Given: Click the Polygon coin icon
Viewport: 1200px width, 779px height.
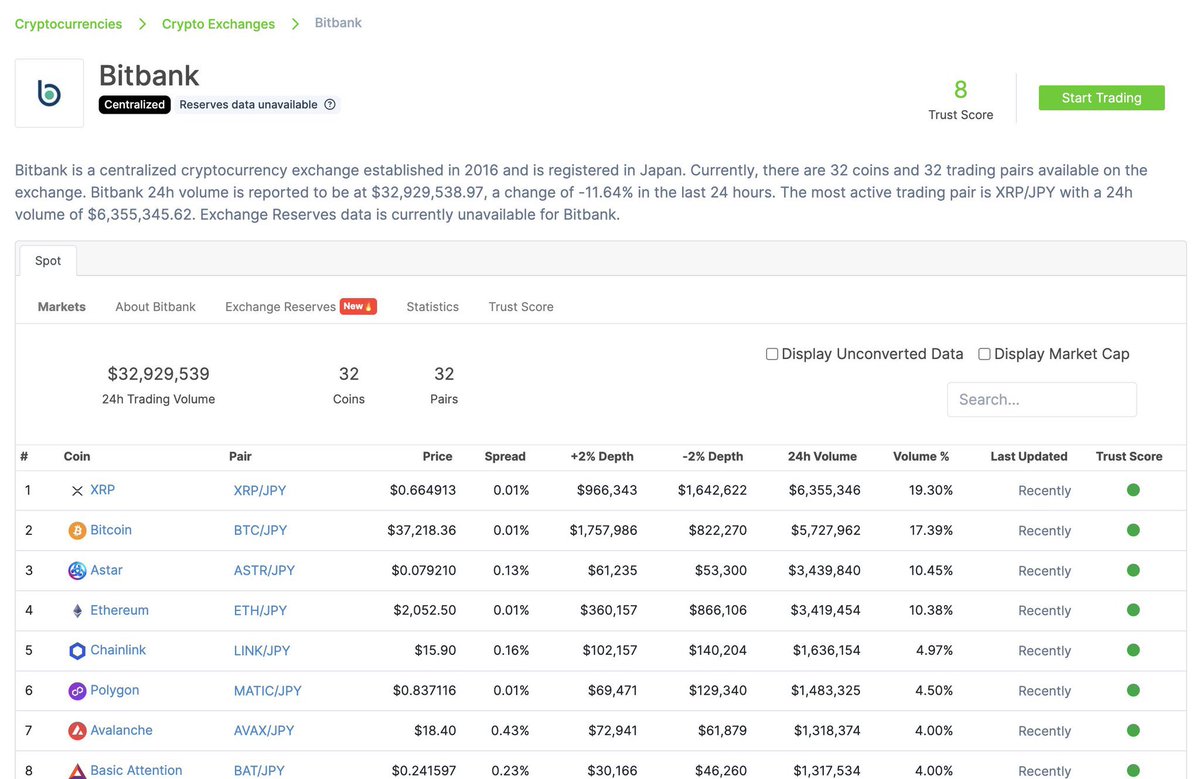Looking at the screenshot, I should pos(77,691).
